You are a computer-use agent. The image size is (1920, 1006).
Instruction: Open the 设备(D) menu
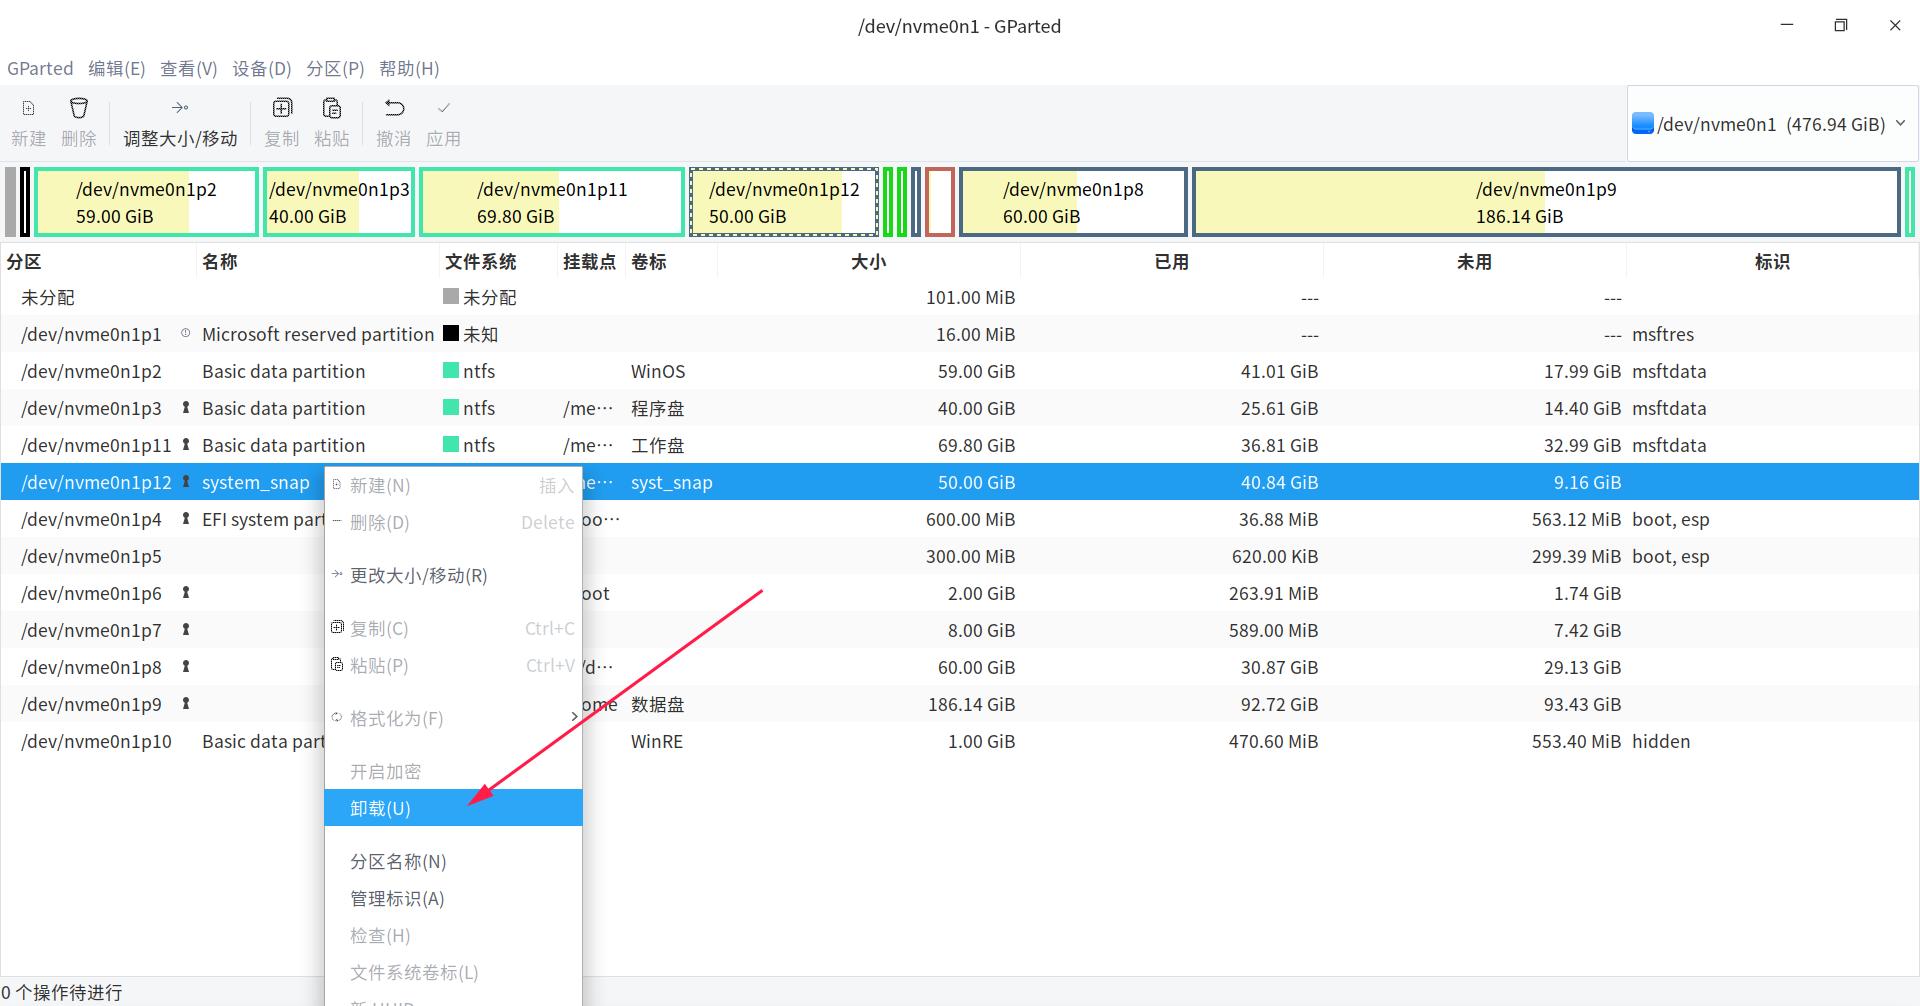point(261,69)
